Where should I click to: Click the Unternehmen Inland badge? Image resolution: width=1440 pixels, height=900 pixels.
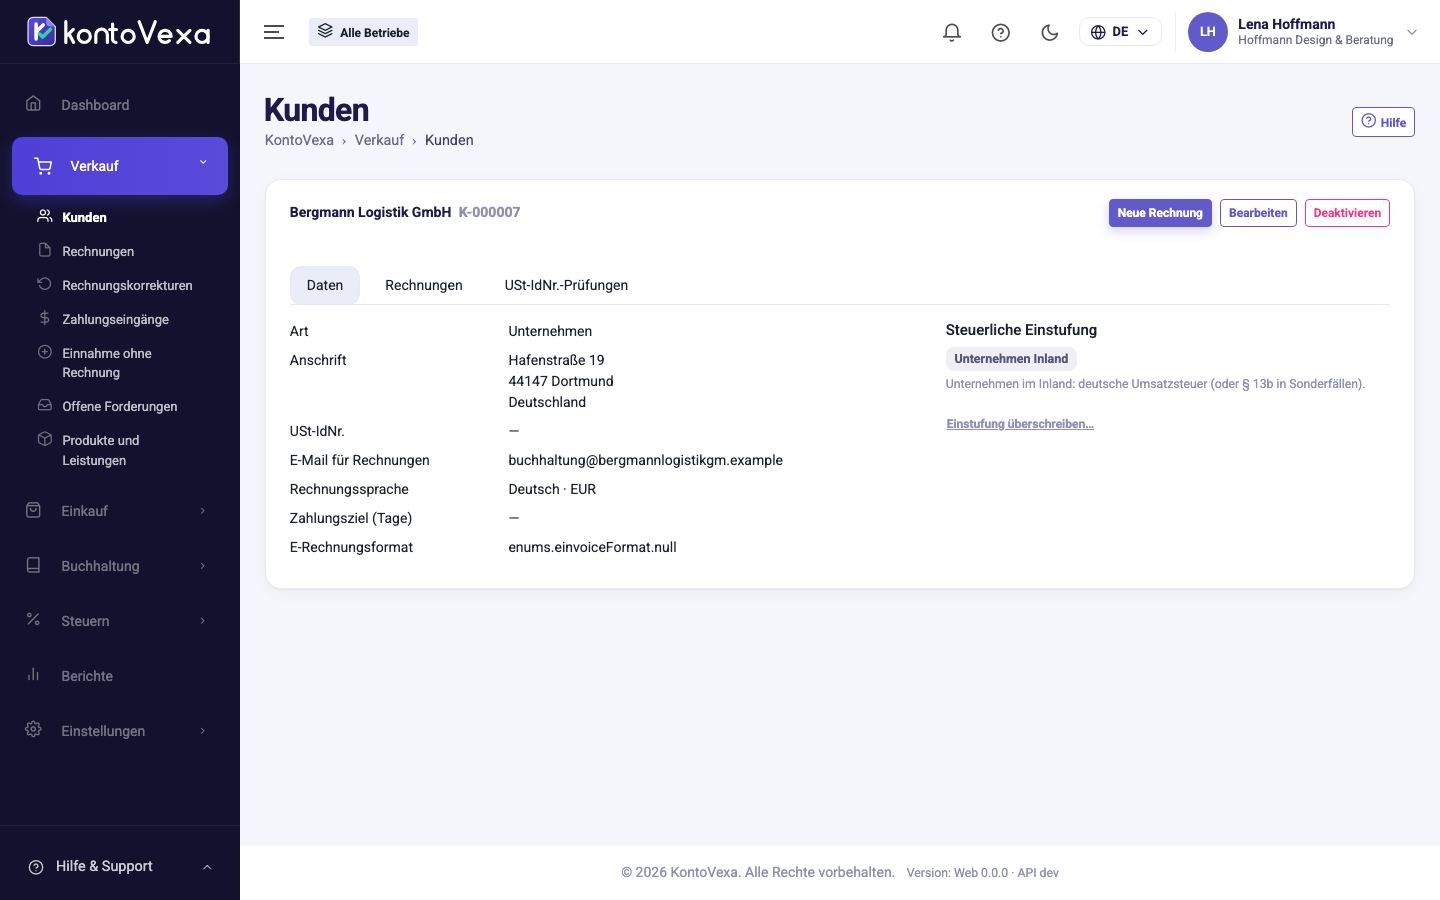click(x=1011, y=359)
